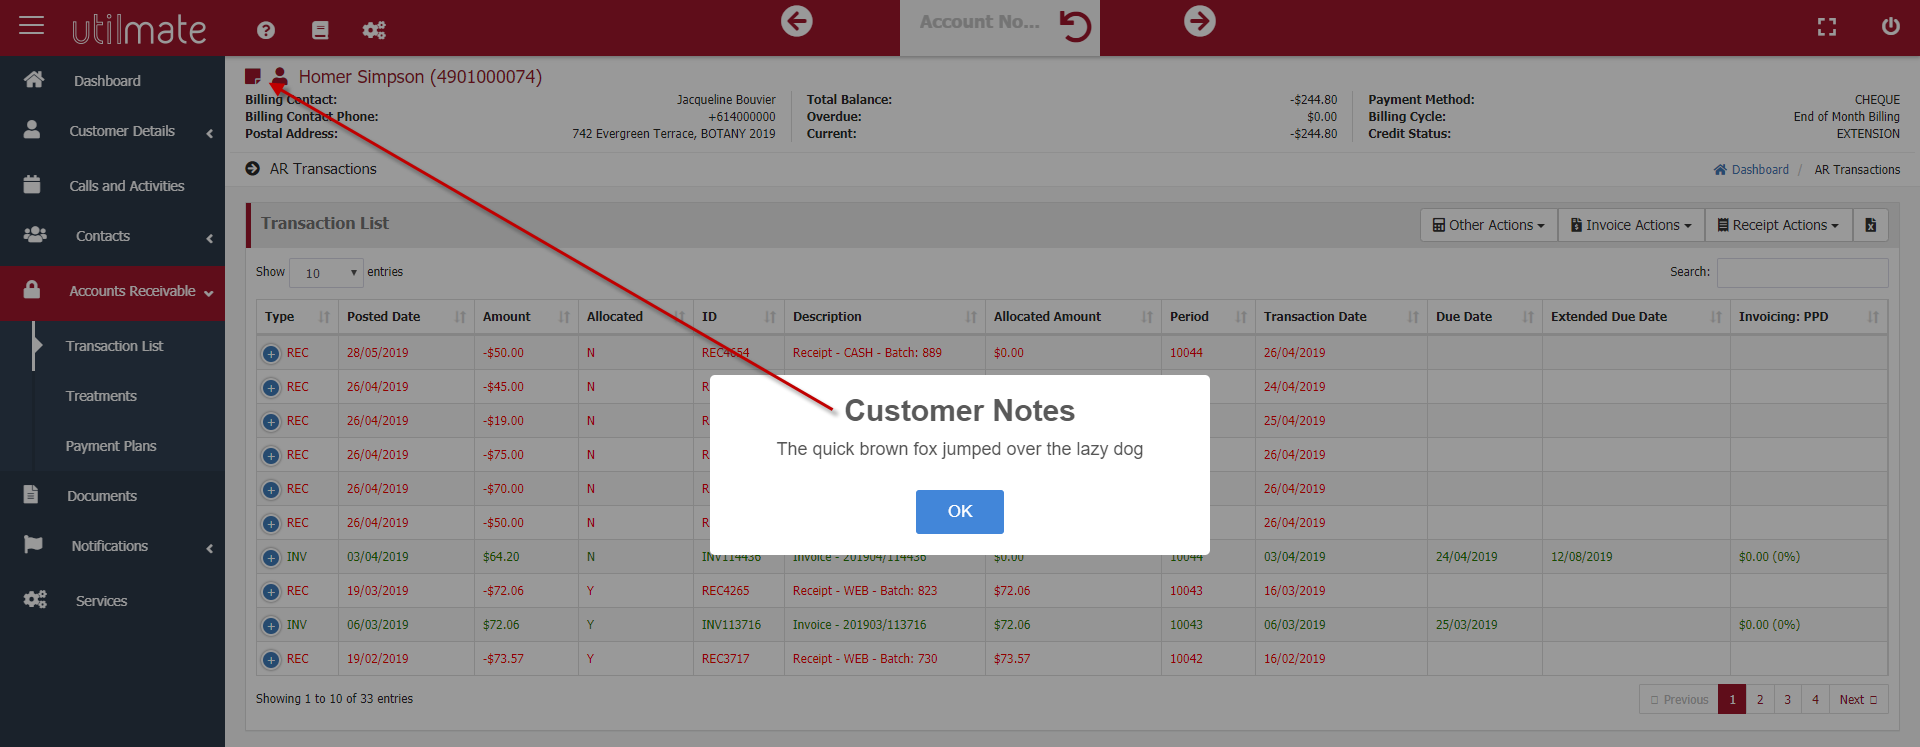Expand the INV row dated 03/04/2019
Image resolution: width=1920 pixels, height=747 pixels.
[271, 558]
